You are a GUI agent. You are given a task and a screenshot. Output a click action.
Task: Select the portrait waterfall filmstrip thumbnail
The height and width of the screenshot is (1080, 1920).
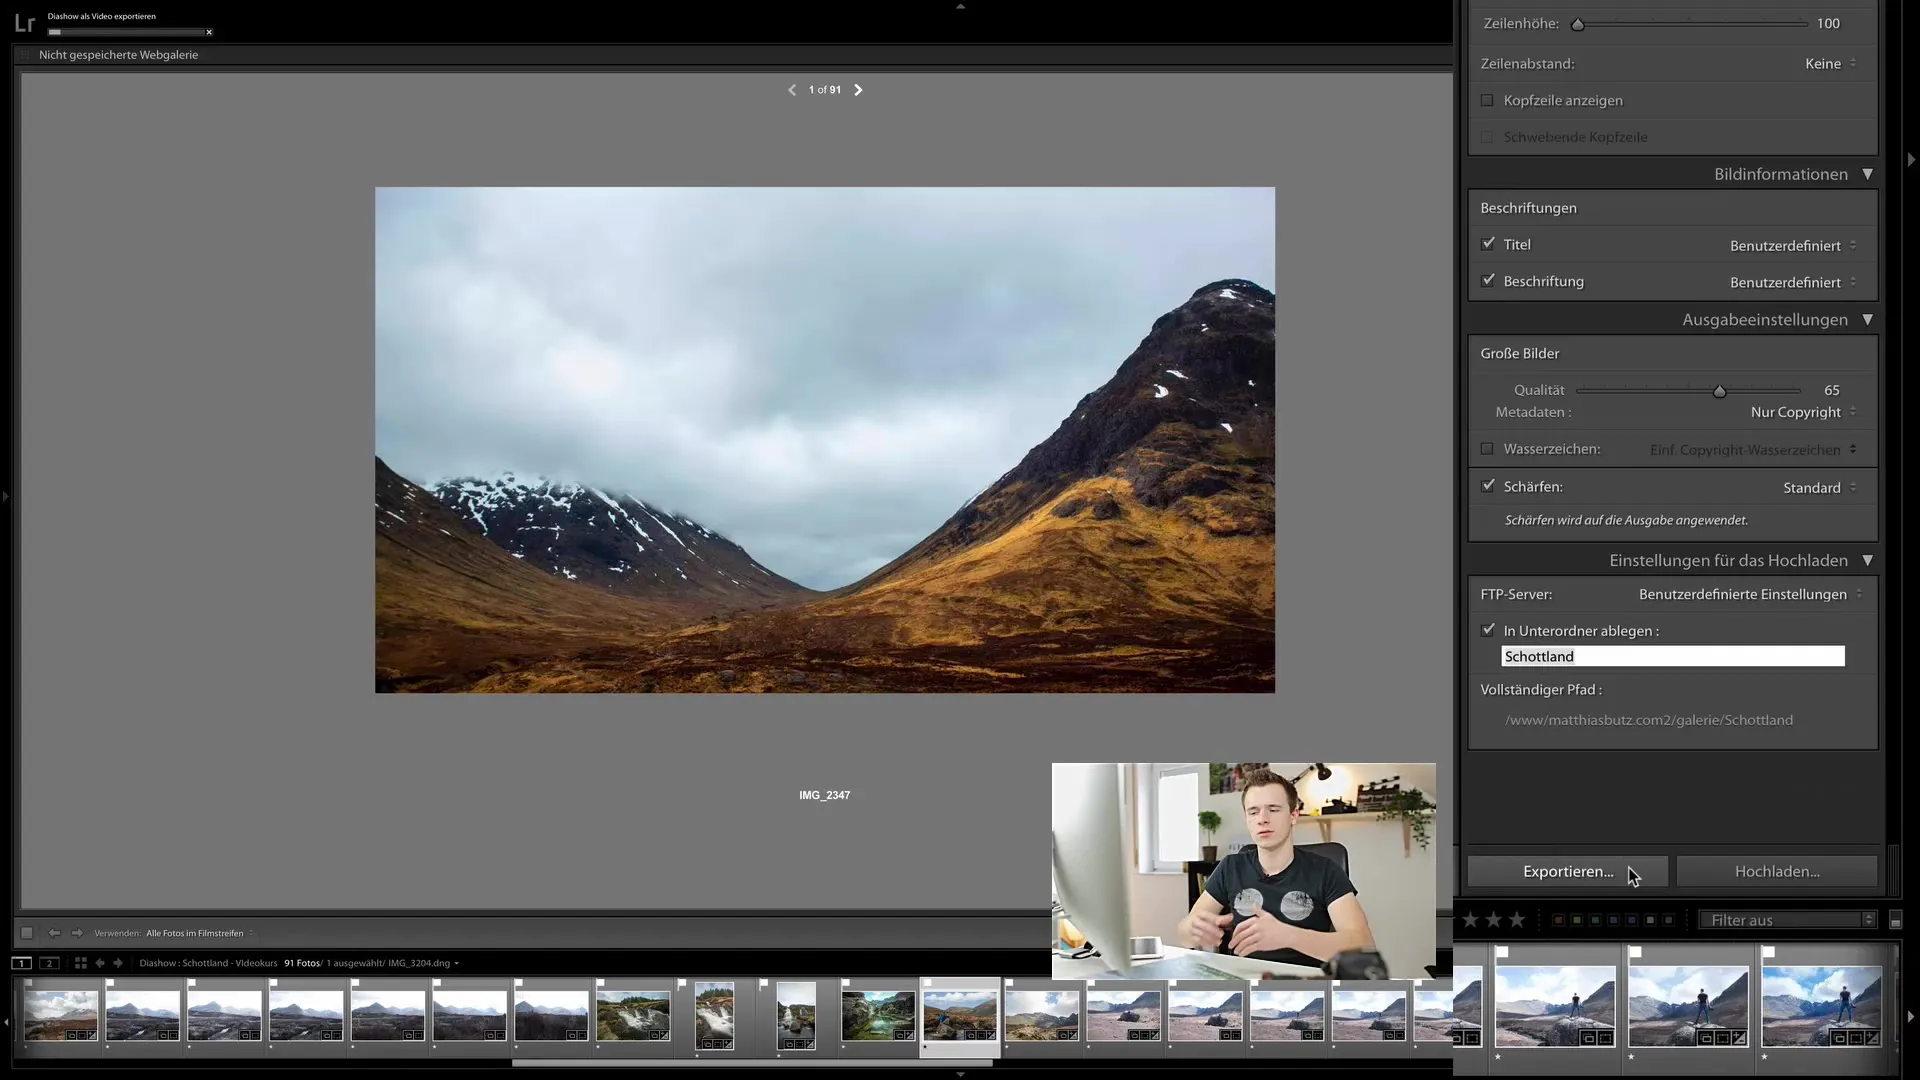coord(715,1016)
